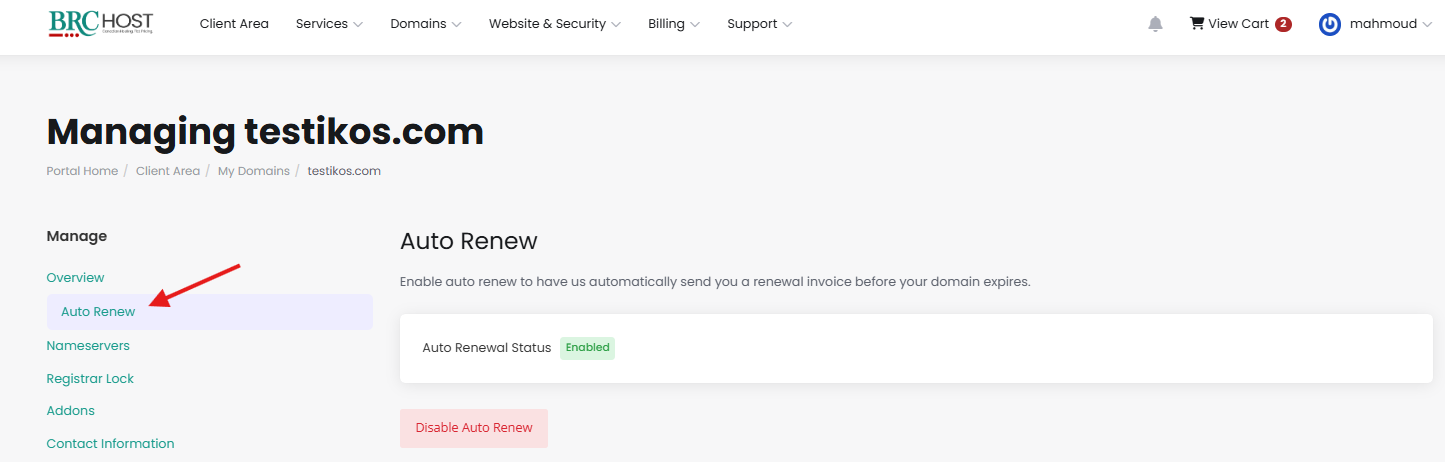Screen dimensions: 1445x462
Task: Open the notifications bell icon
Action: pos(1155,24)
